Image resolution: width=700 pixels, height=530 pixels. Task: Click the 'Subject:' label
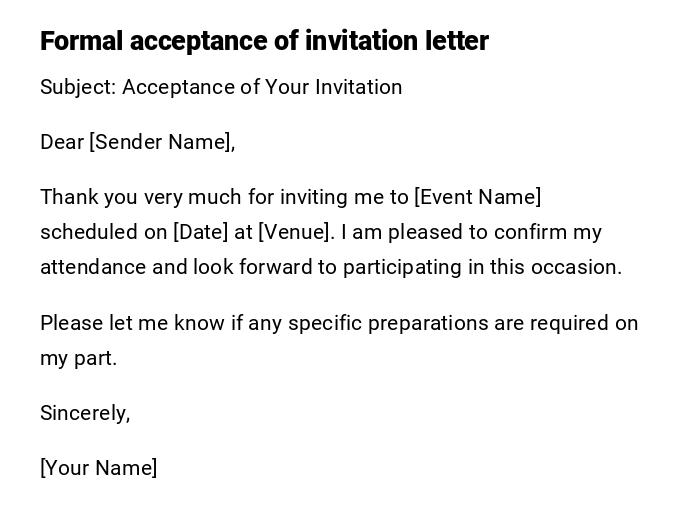point(78,87)
